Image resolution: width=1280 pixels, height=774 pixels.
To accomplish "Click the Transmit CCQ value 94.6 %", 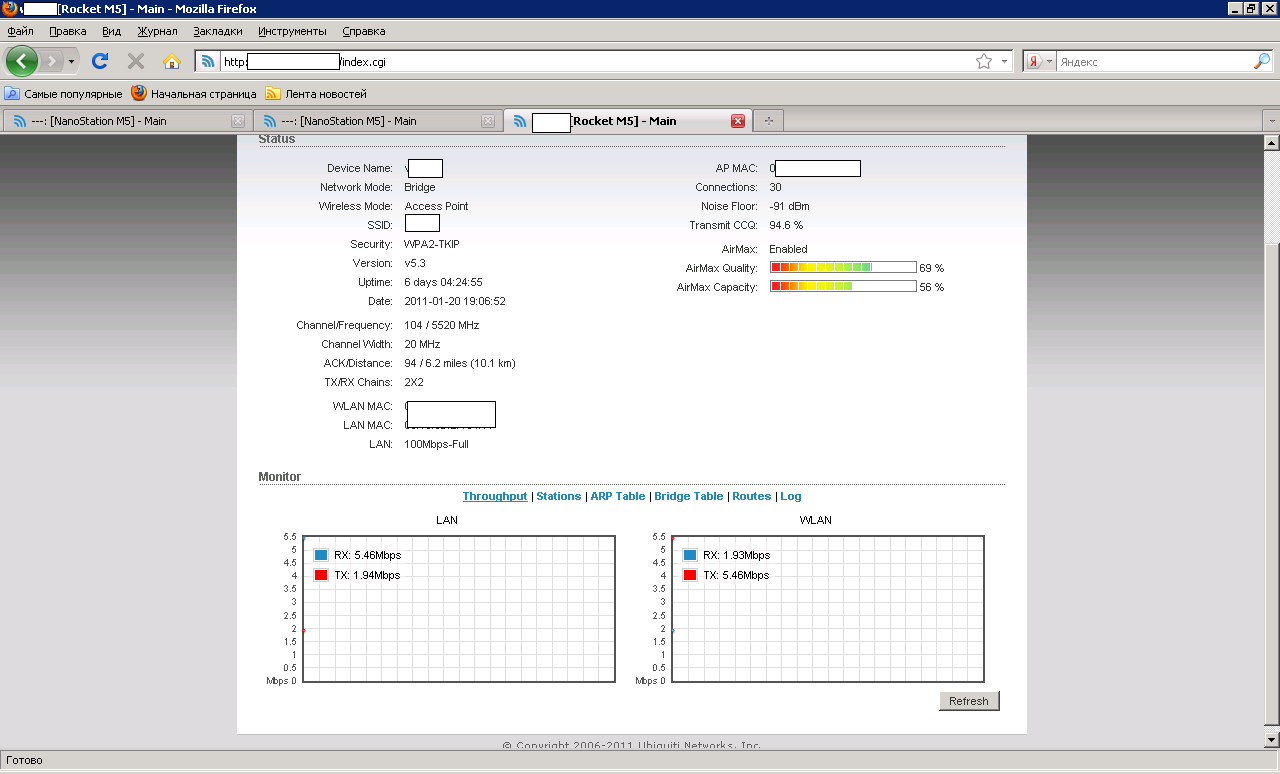I will point(786,225).
